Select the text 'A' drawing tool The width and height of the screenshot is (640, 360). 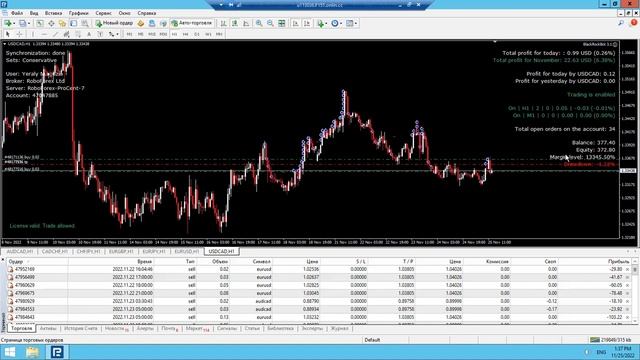(x=89, y=34)
